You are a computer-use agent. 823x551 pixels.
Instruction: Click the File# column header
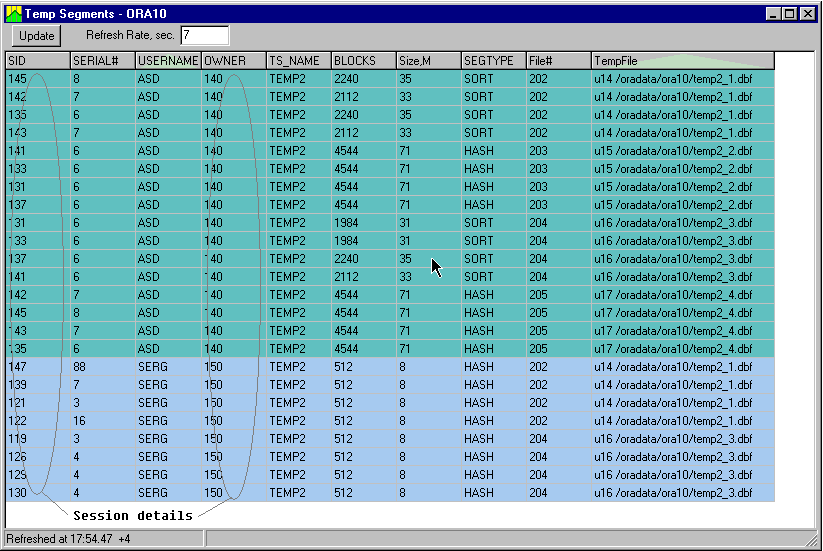559,61
